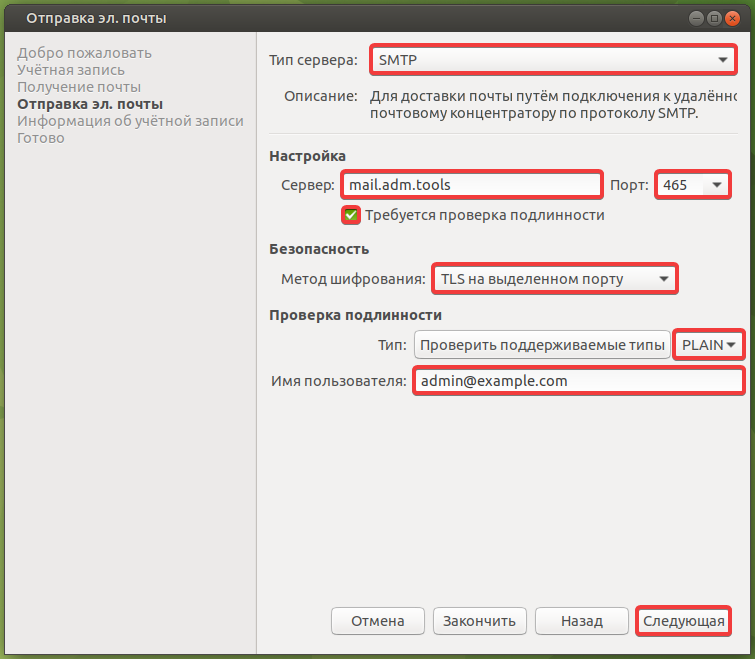Click the 'Имя пользователя' username field
This screenshot has height=659, width=755.
tap(577, 381)
